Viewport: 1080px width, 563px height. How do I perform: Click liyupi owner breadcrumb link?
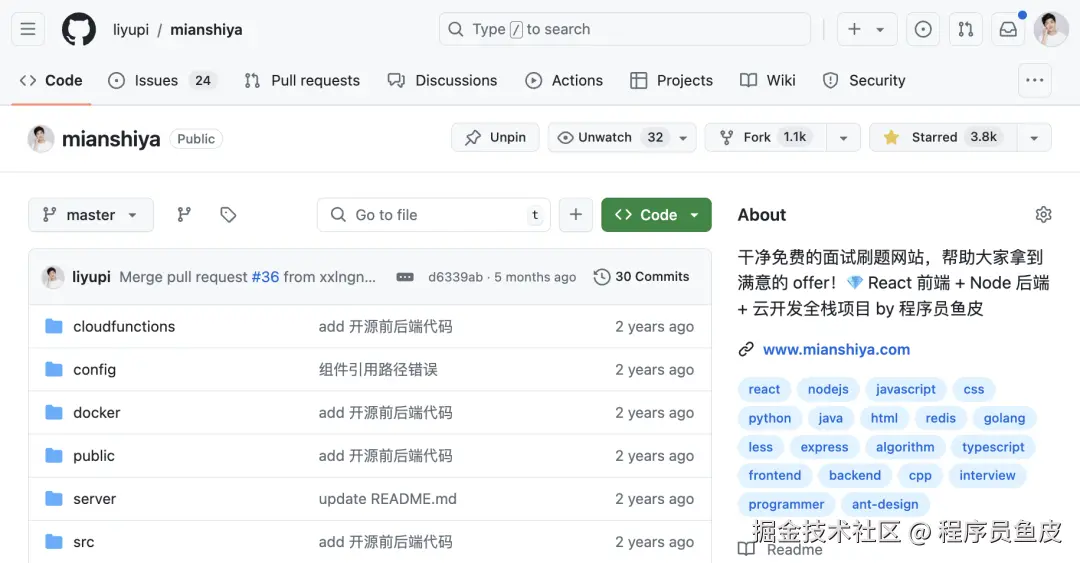131,30
